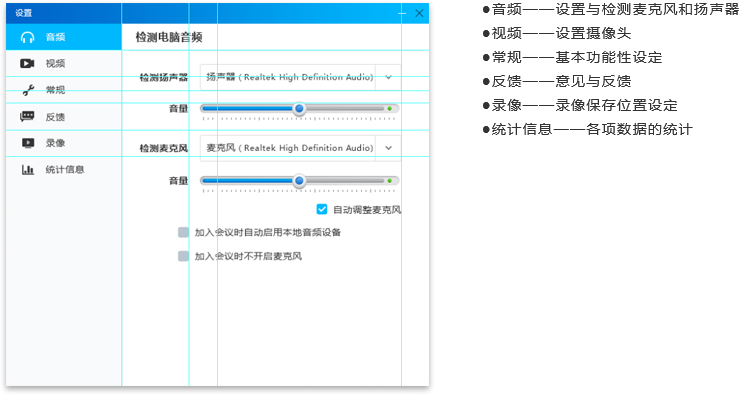
Task: Enable 加入会议时自动启用本地音频设备 checkbox
Action: point(183,232)
